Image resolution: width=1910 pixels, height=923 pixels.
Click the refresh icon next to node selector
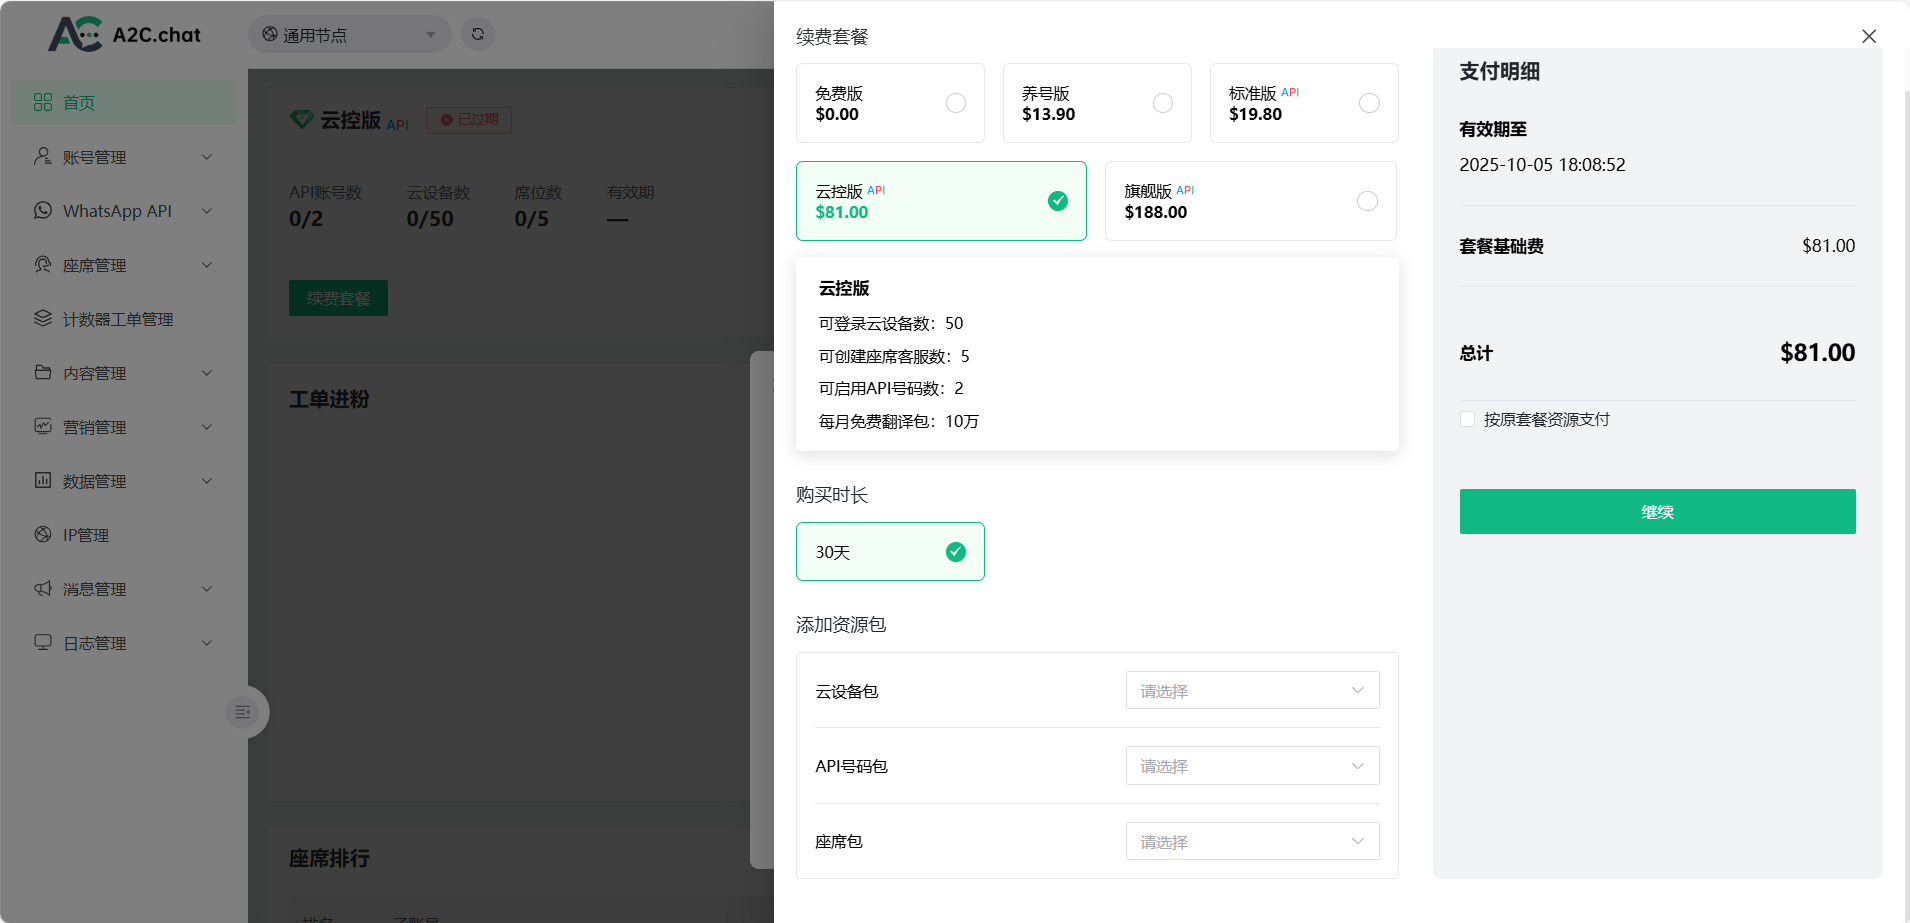478,34
